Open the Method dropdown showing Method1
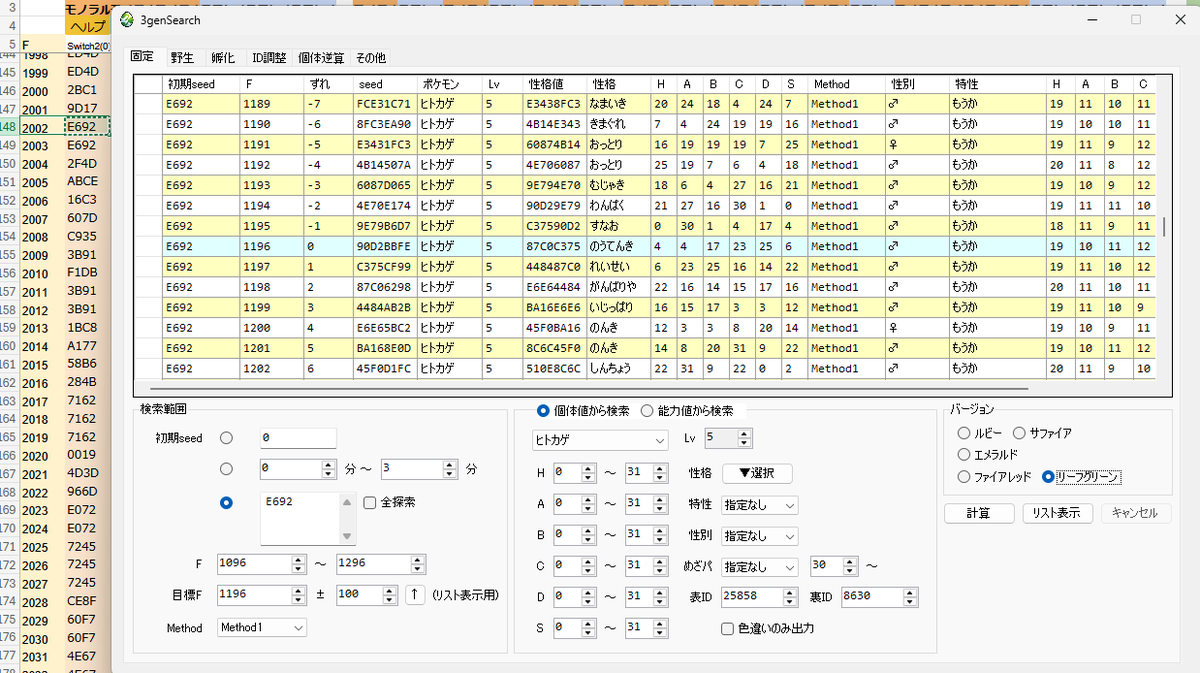Screen dimensions: 1200x673 [261, 628]
